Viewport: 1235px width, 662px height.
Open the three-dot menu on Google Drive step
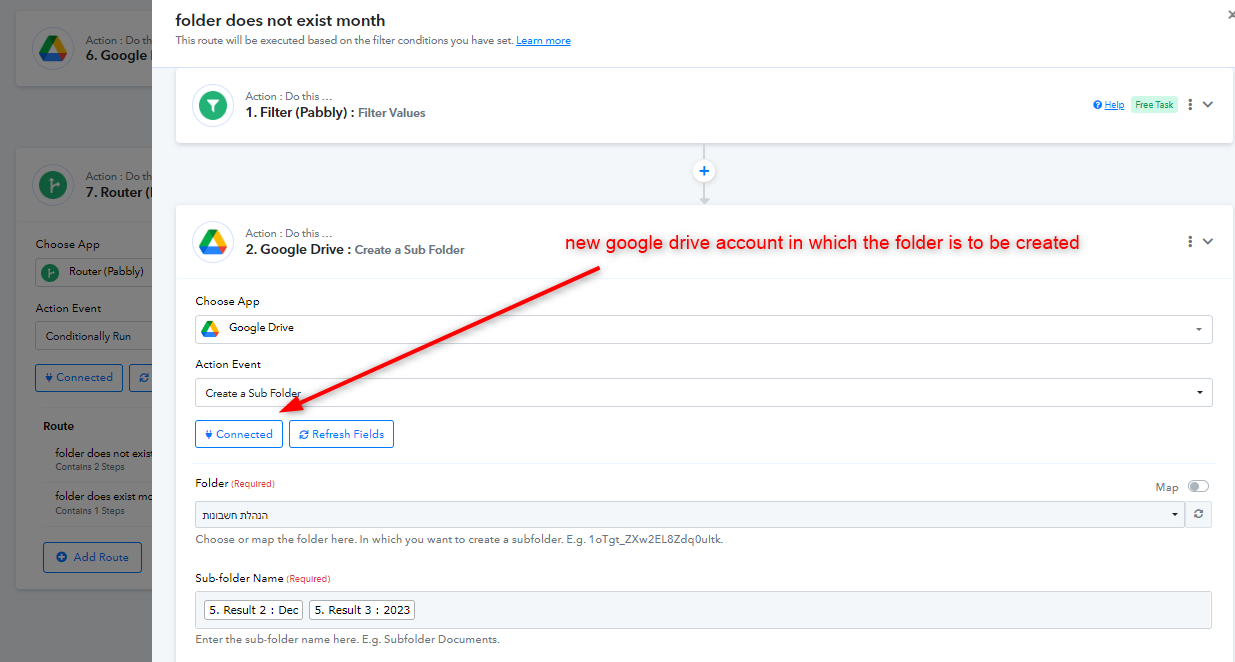click(x=1190, y=241)
